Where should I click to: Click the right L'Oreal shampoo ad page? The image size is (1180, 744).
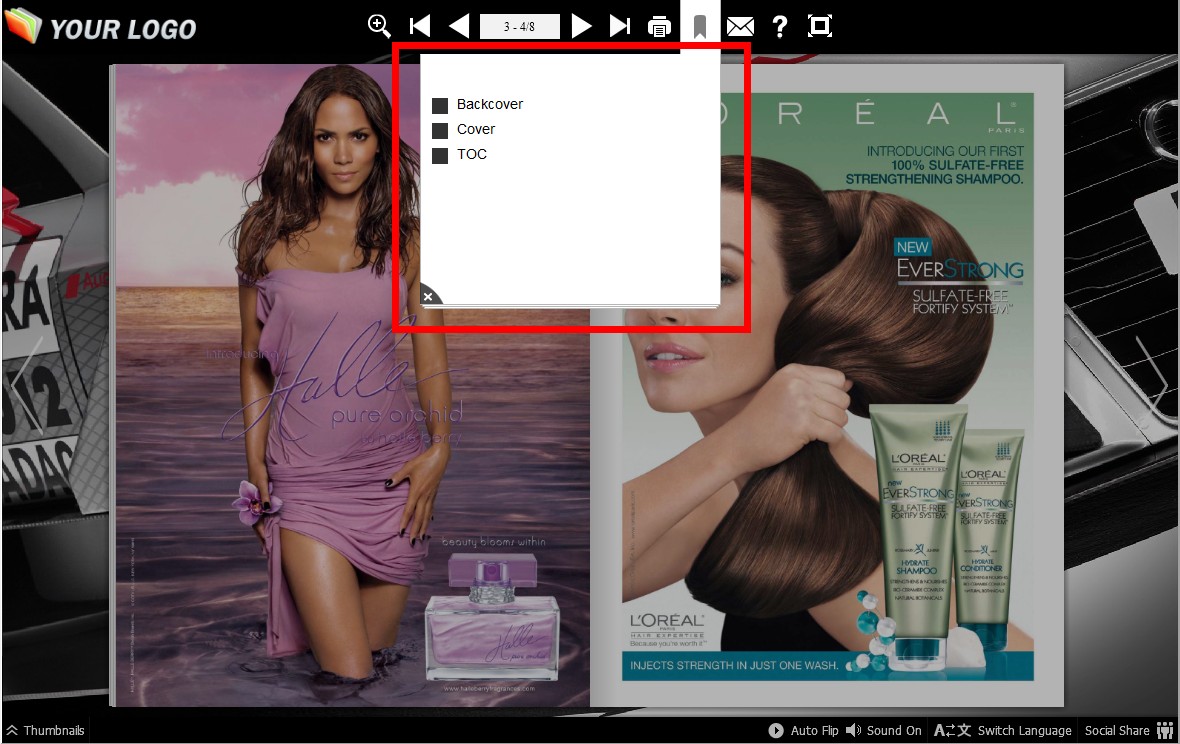tap(828, 385)
